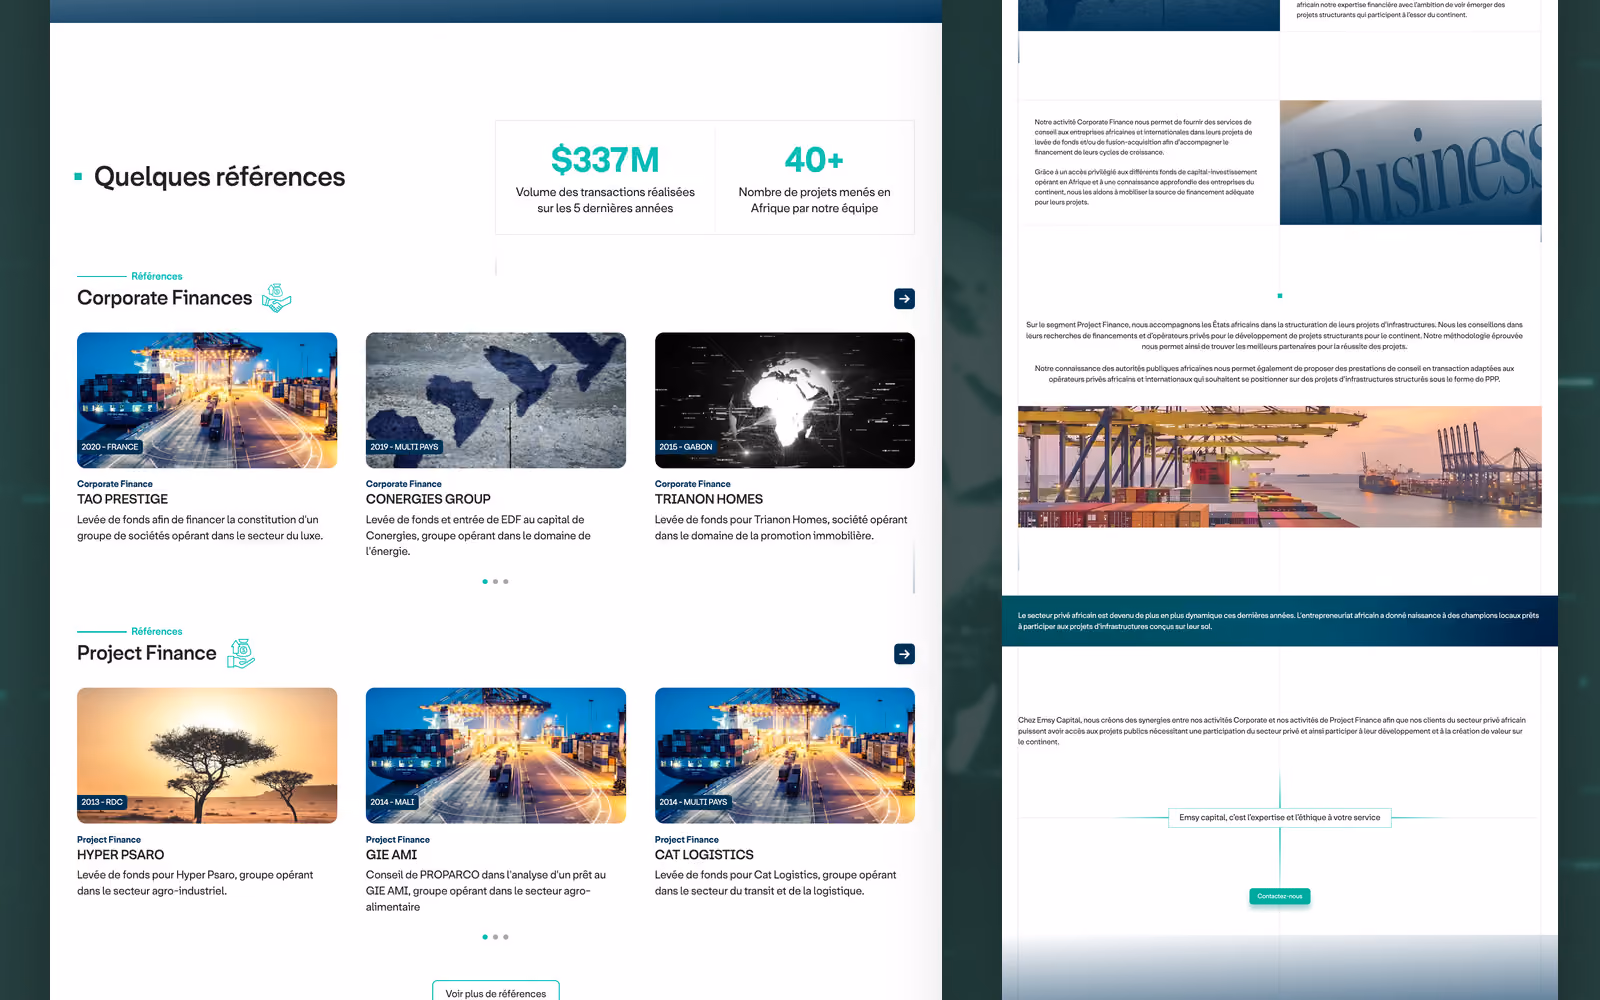This screenshot has width=1600, height=1000.
Task: Click the HYPER PSARO title
Action: click(x=120, y=855)
